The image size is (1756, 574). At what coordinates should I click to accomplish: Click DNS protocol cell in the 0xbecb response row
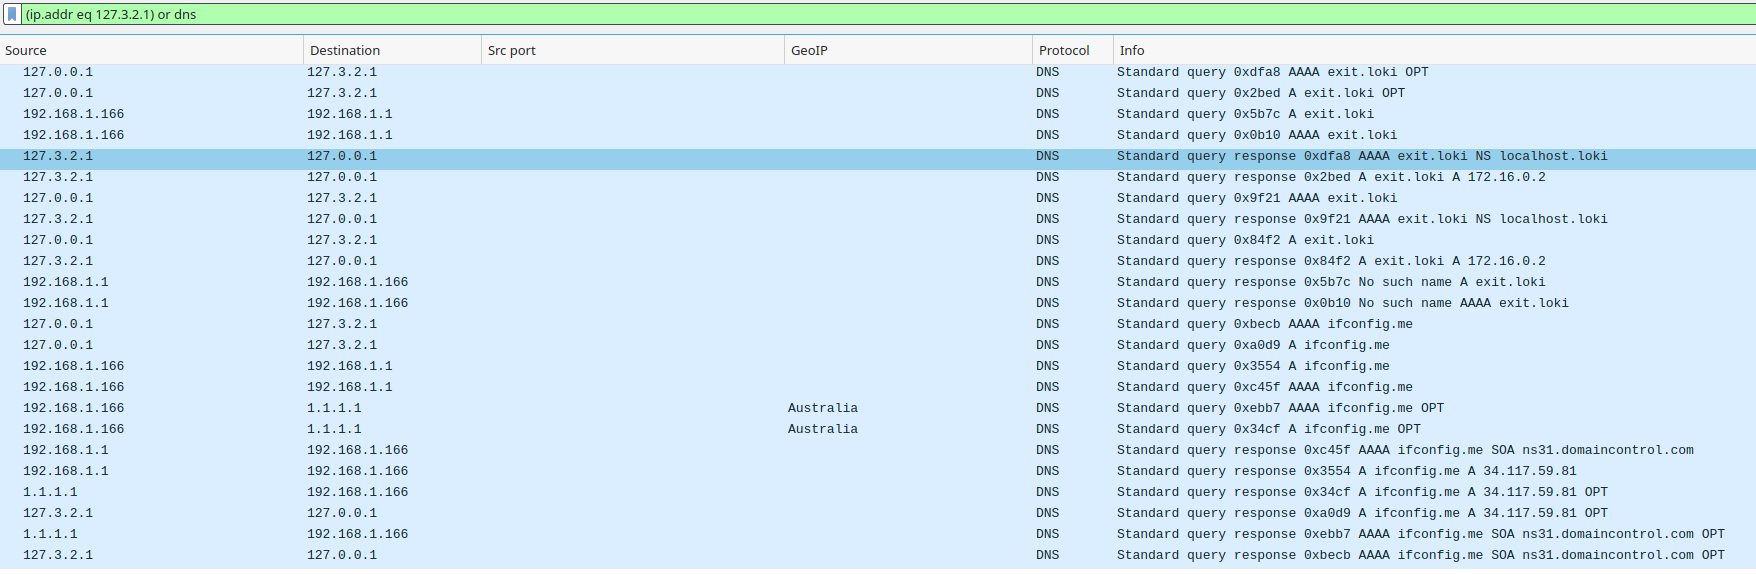(1047, 555)
